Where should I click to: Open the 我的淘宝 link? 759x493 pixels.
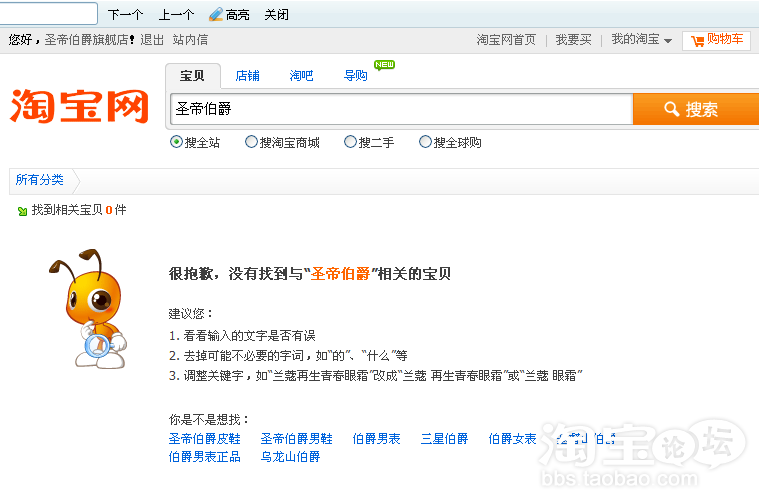pyautogui.click(x=636, y=39)
